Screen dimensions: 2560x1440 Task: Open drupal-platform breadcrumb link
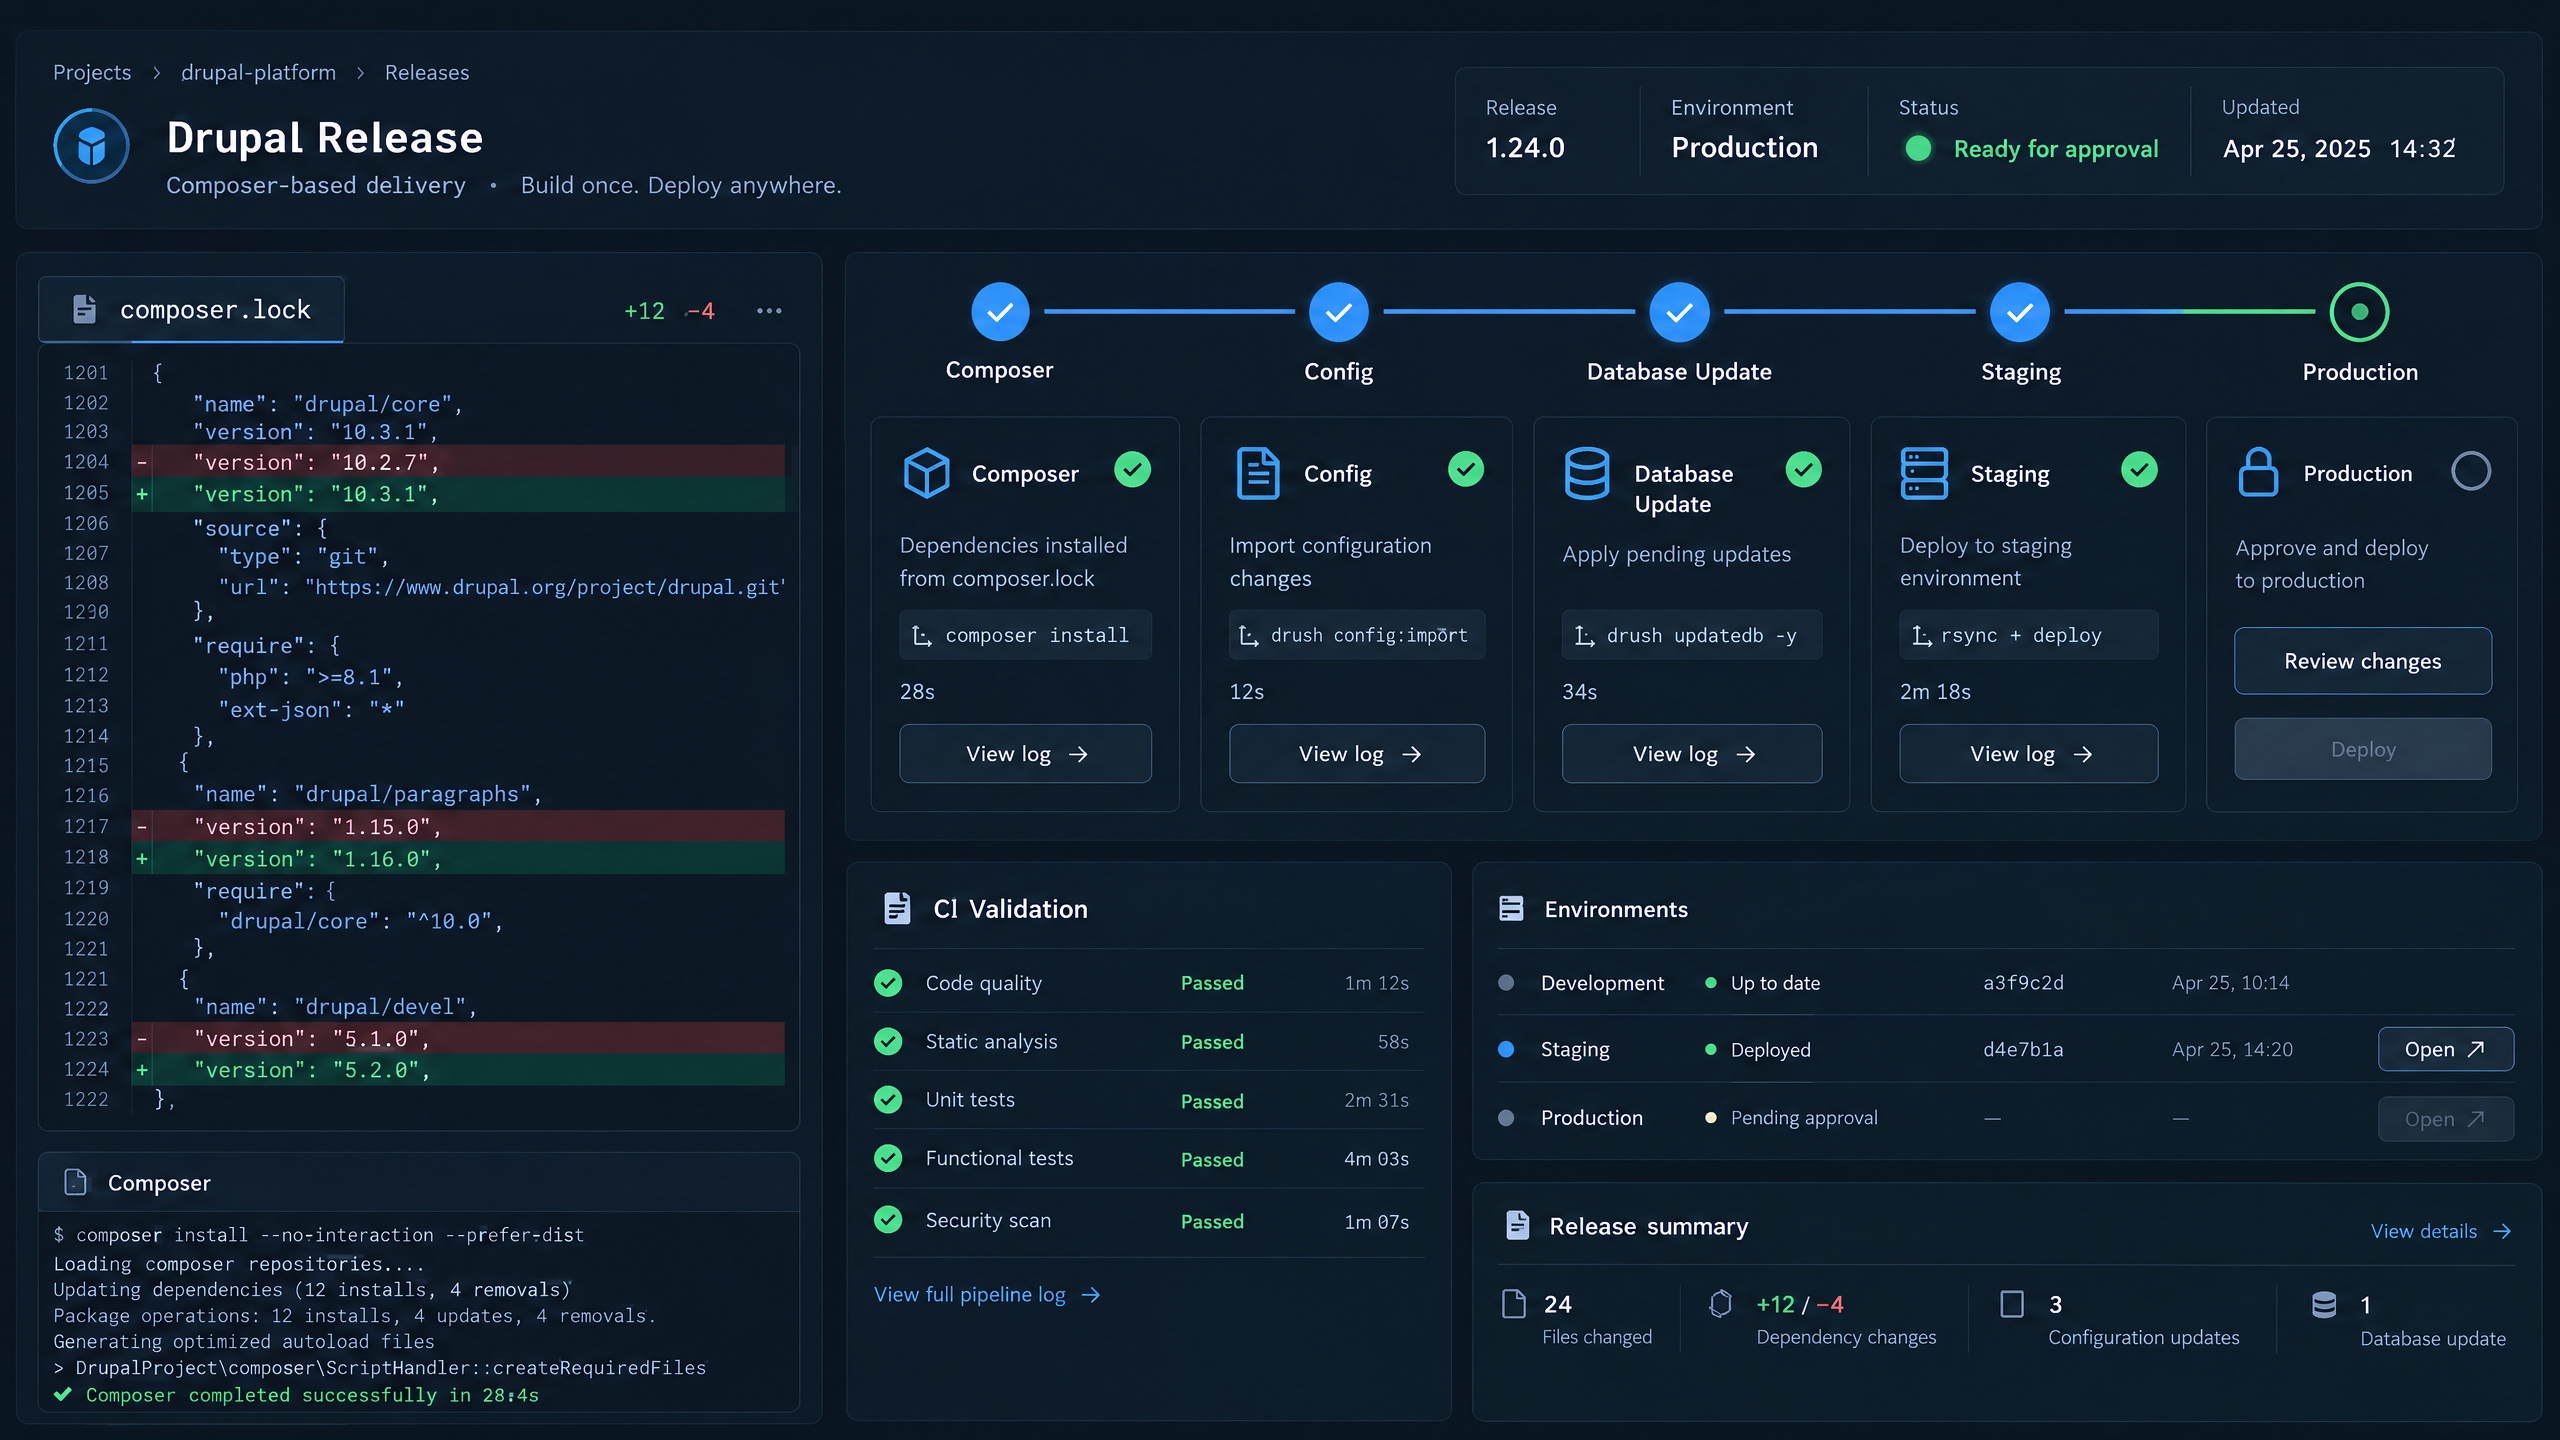click(x=258, y=73)
